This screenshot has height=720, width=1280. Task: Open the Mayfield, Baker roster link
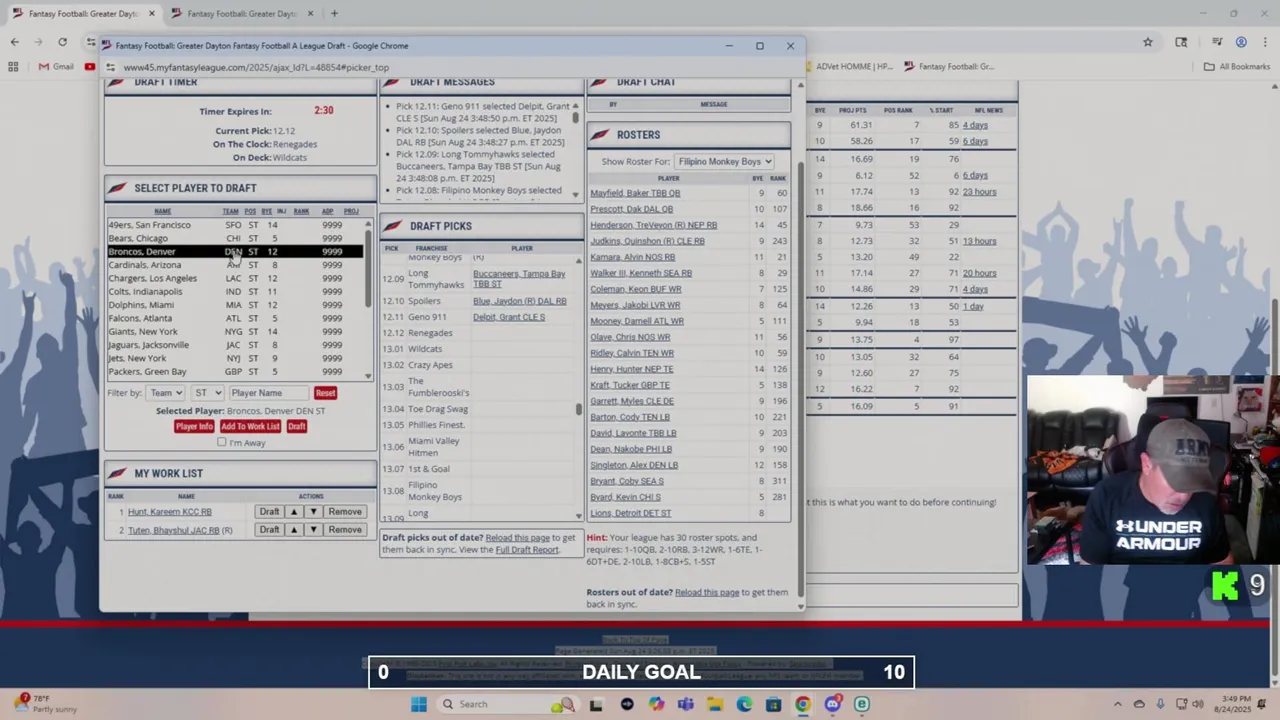click(x=635, y=193)
